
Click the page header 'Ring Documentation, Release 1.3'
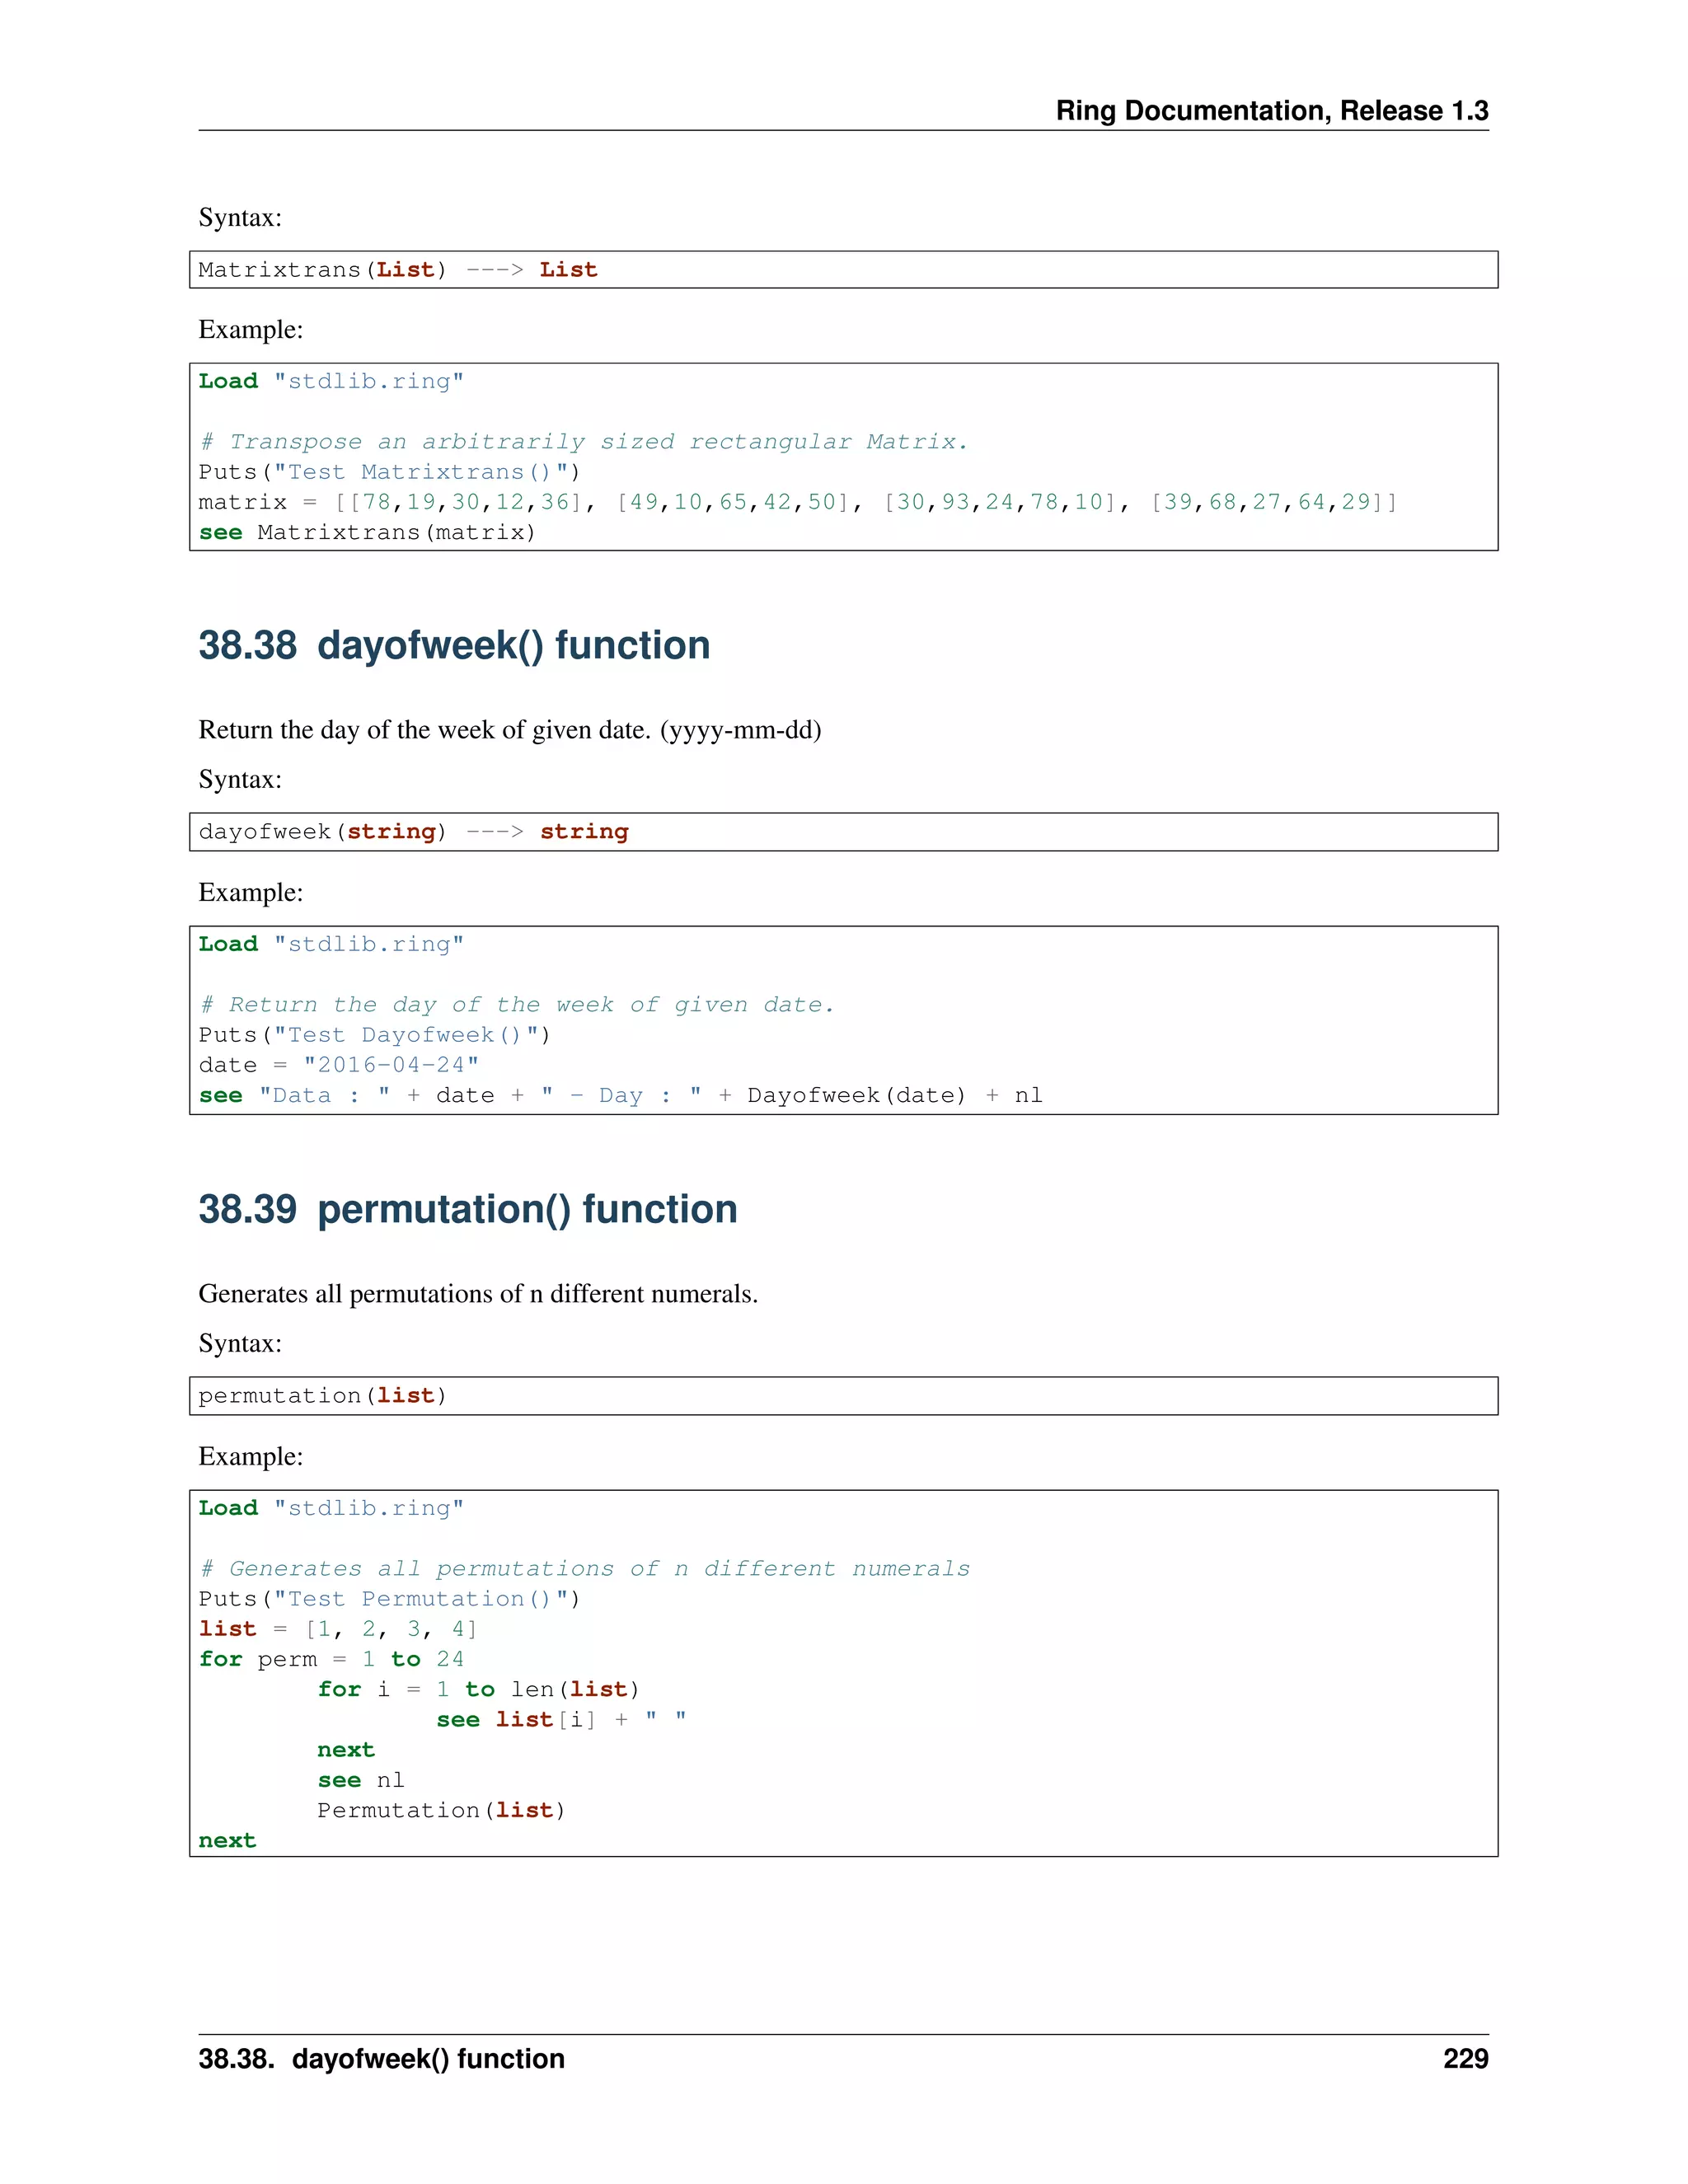[1271, 110]
